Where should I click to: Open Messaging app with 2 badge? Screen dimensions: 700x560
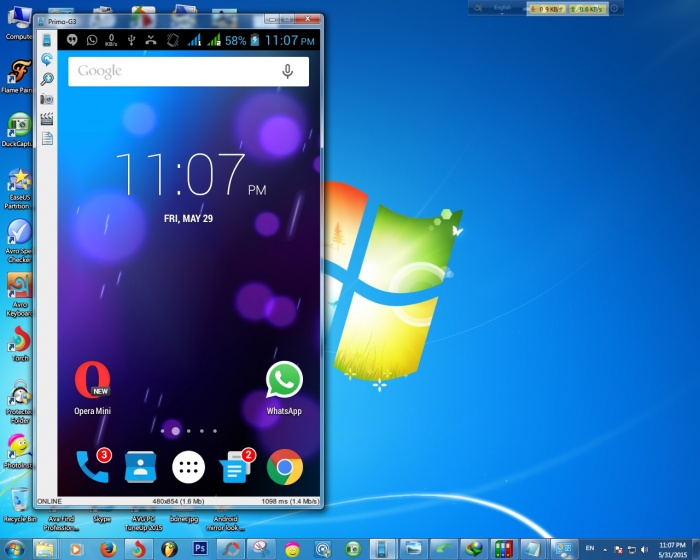tap(237, 466)
